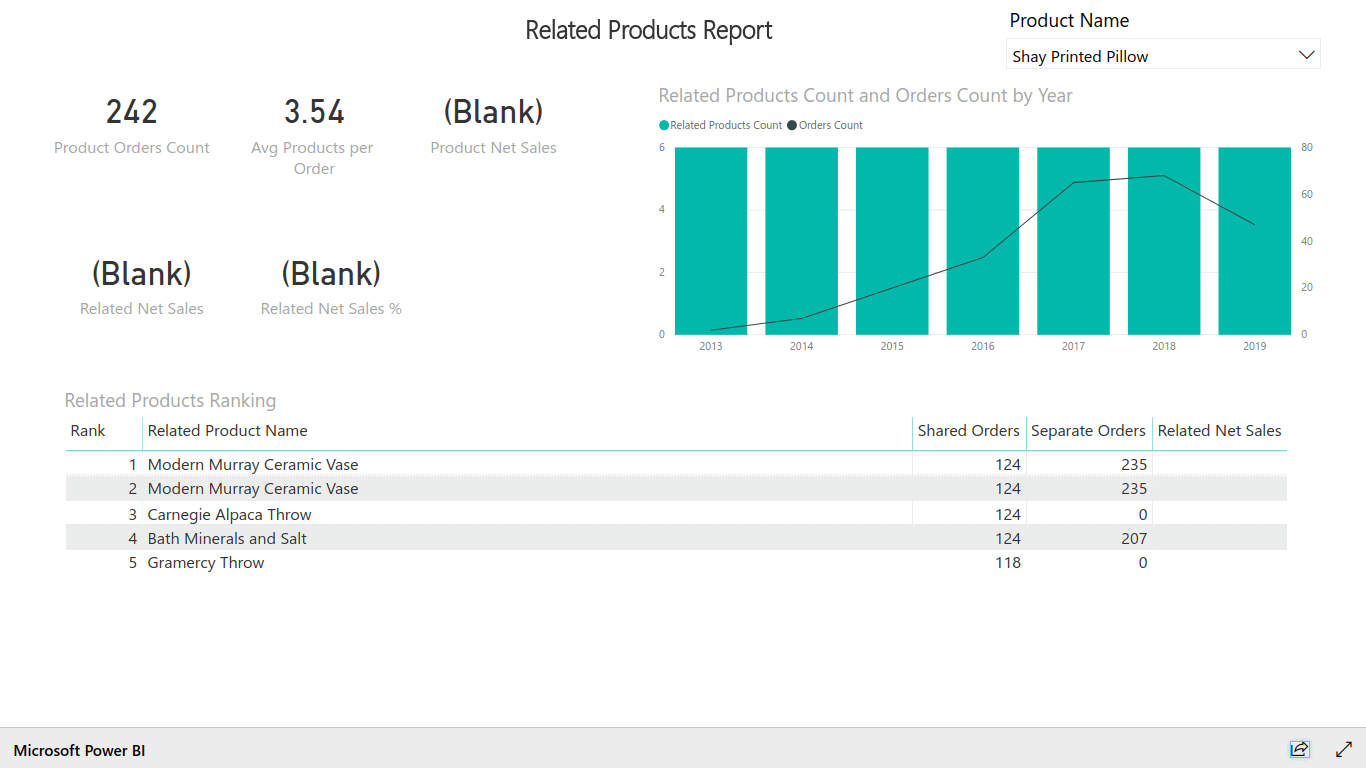Sort the table by Related Net Sales
Image resolution: width=1366 pixels, height=768 pixels.
pos(1219,431)
